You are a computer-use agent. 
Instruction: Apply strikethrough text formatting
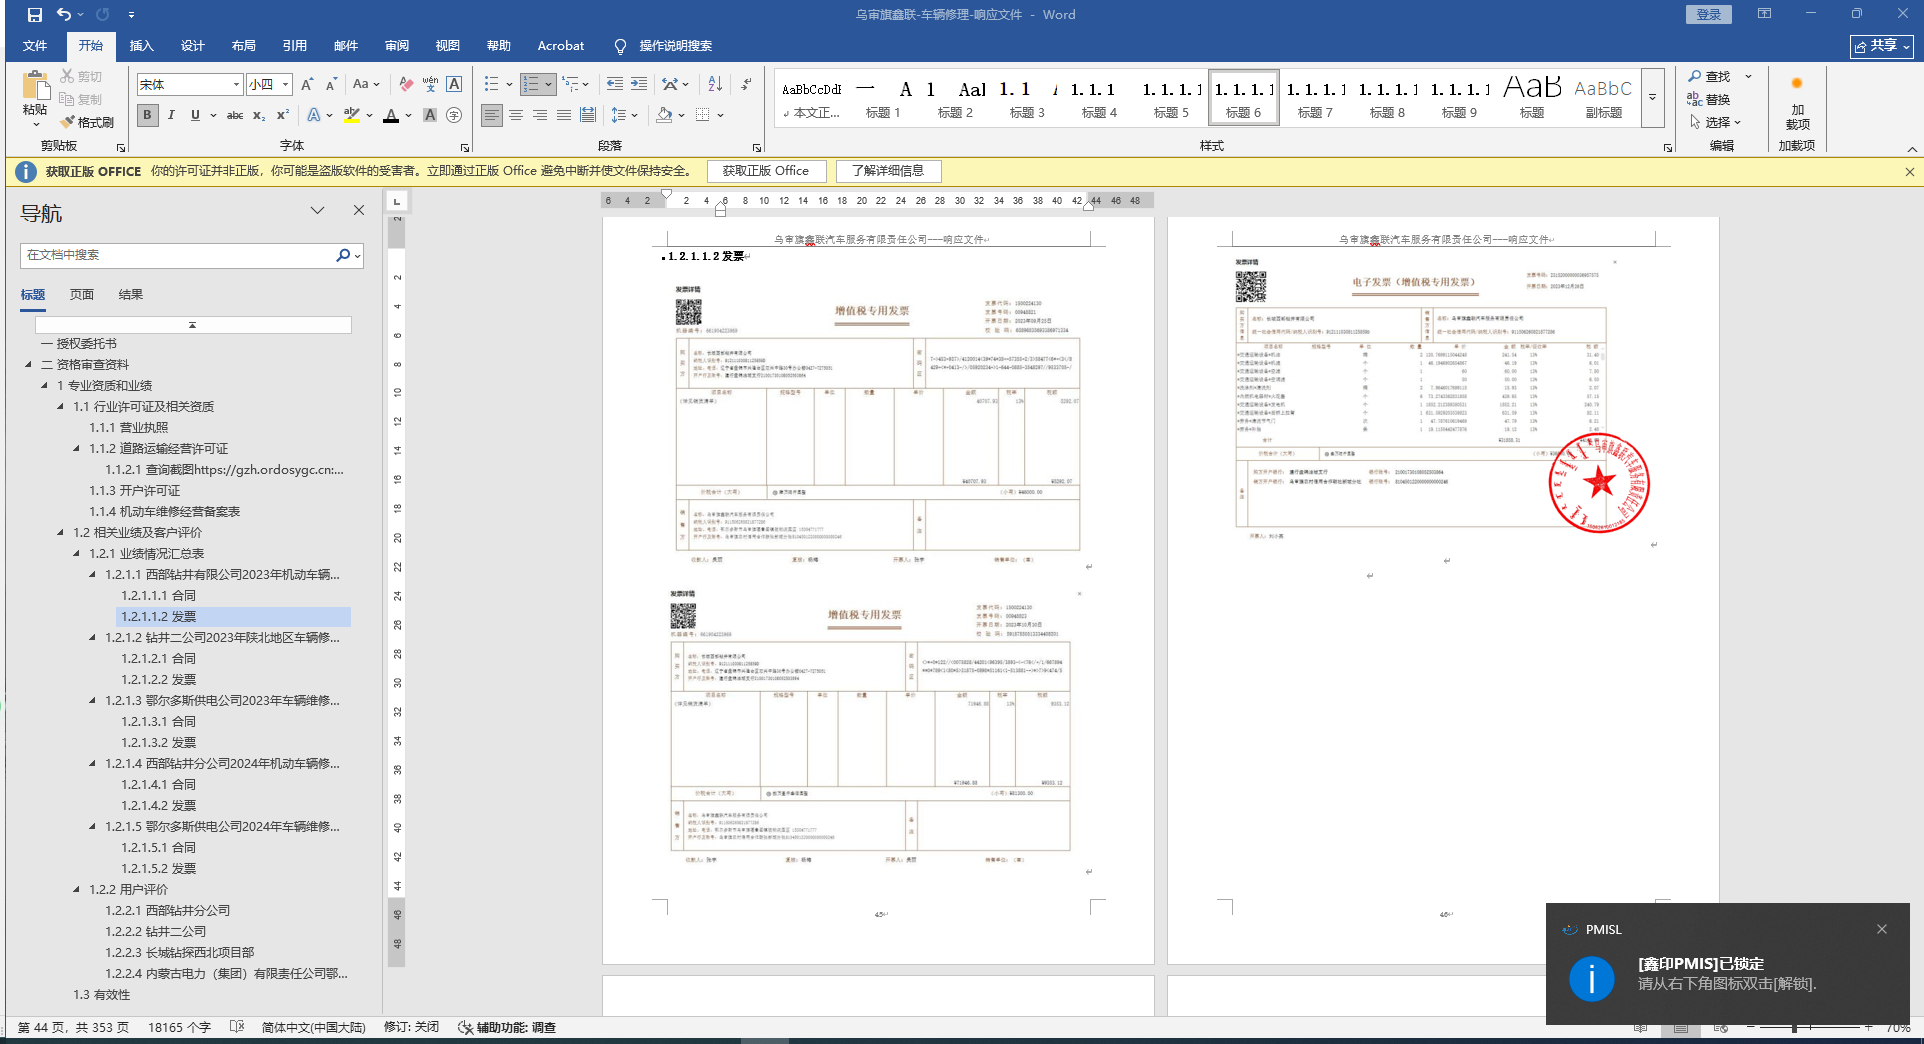point(235,116)
